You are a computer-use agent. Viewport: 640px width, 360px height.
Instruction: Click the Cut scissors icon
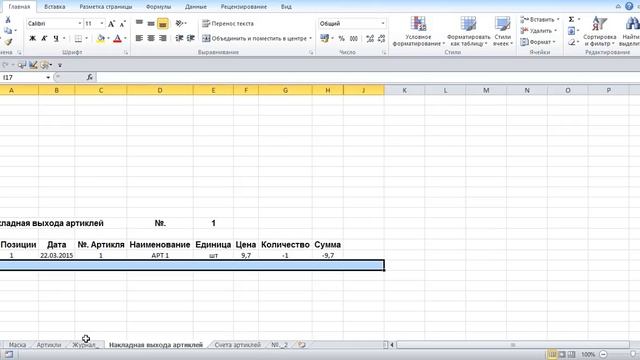8,20
